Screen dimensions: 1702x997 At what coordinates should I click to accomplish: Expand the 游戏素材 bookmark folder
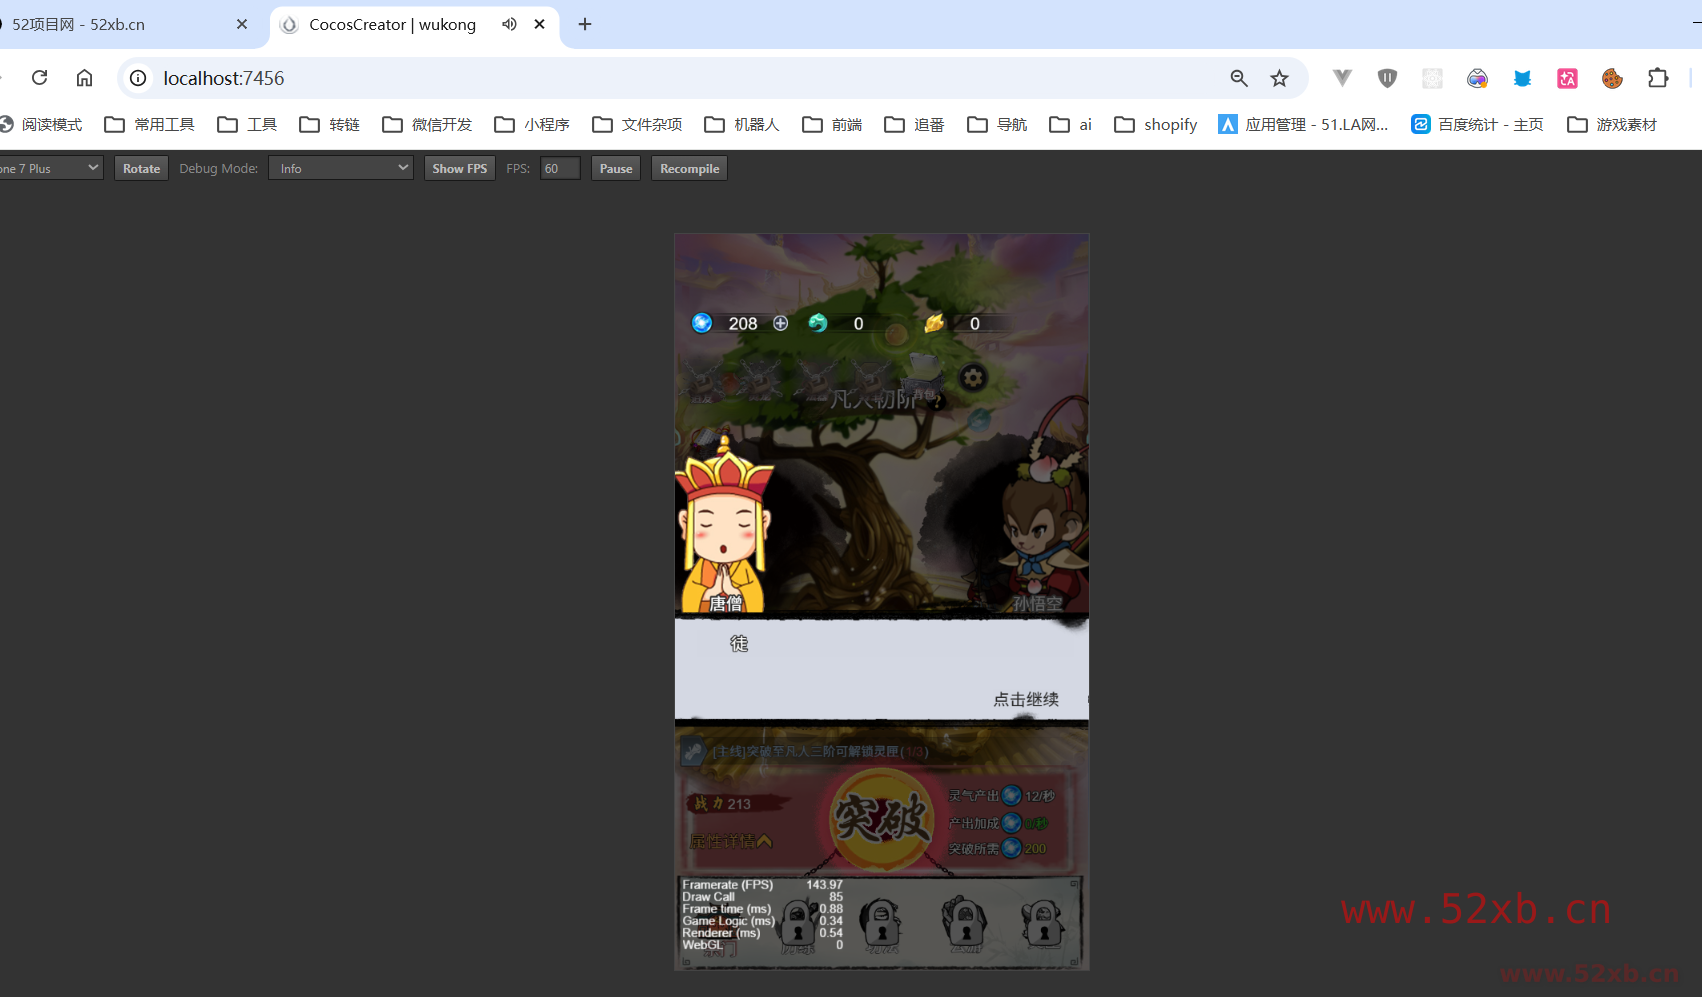click(x=1612, y=124)
